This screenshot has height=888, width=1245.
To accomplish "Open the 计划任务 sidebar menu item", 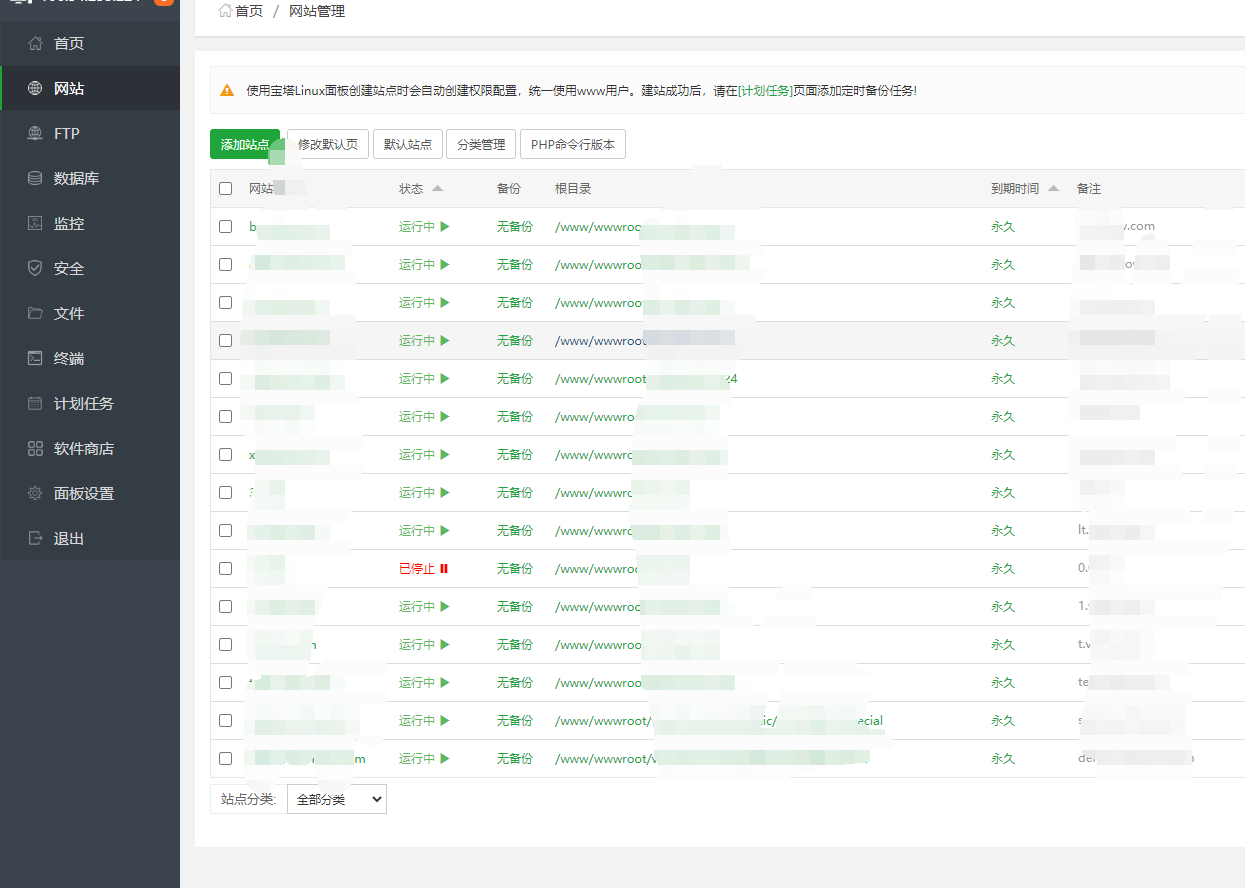I will point(84,404).
